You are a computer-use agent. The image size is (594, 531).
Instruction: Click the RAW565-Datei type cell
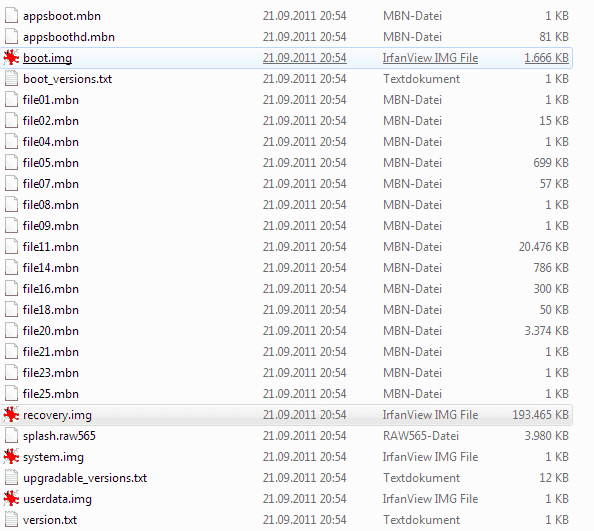[421, 436]
